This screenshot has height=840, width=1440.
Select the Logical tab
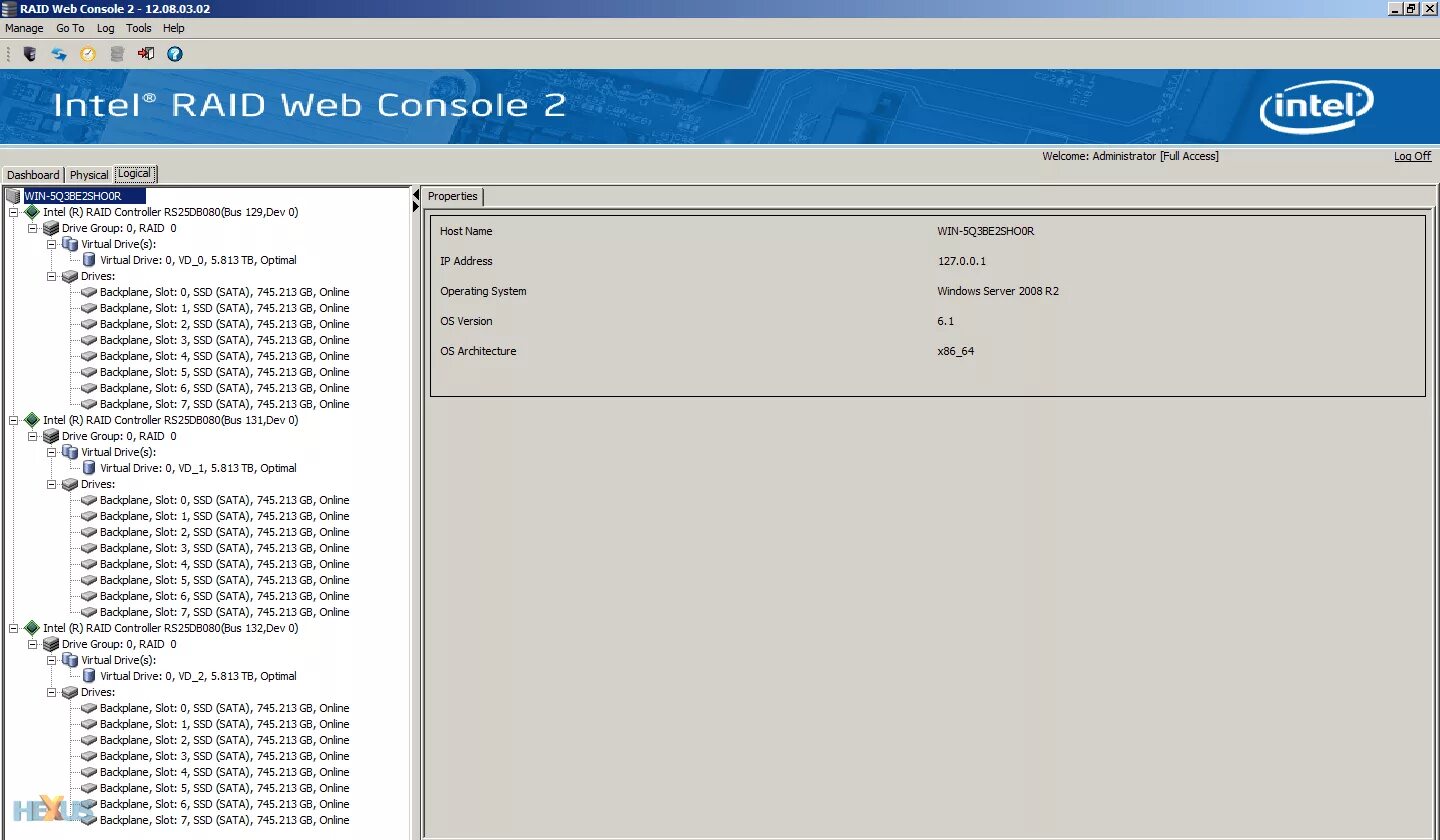point(135,174)
